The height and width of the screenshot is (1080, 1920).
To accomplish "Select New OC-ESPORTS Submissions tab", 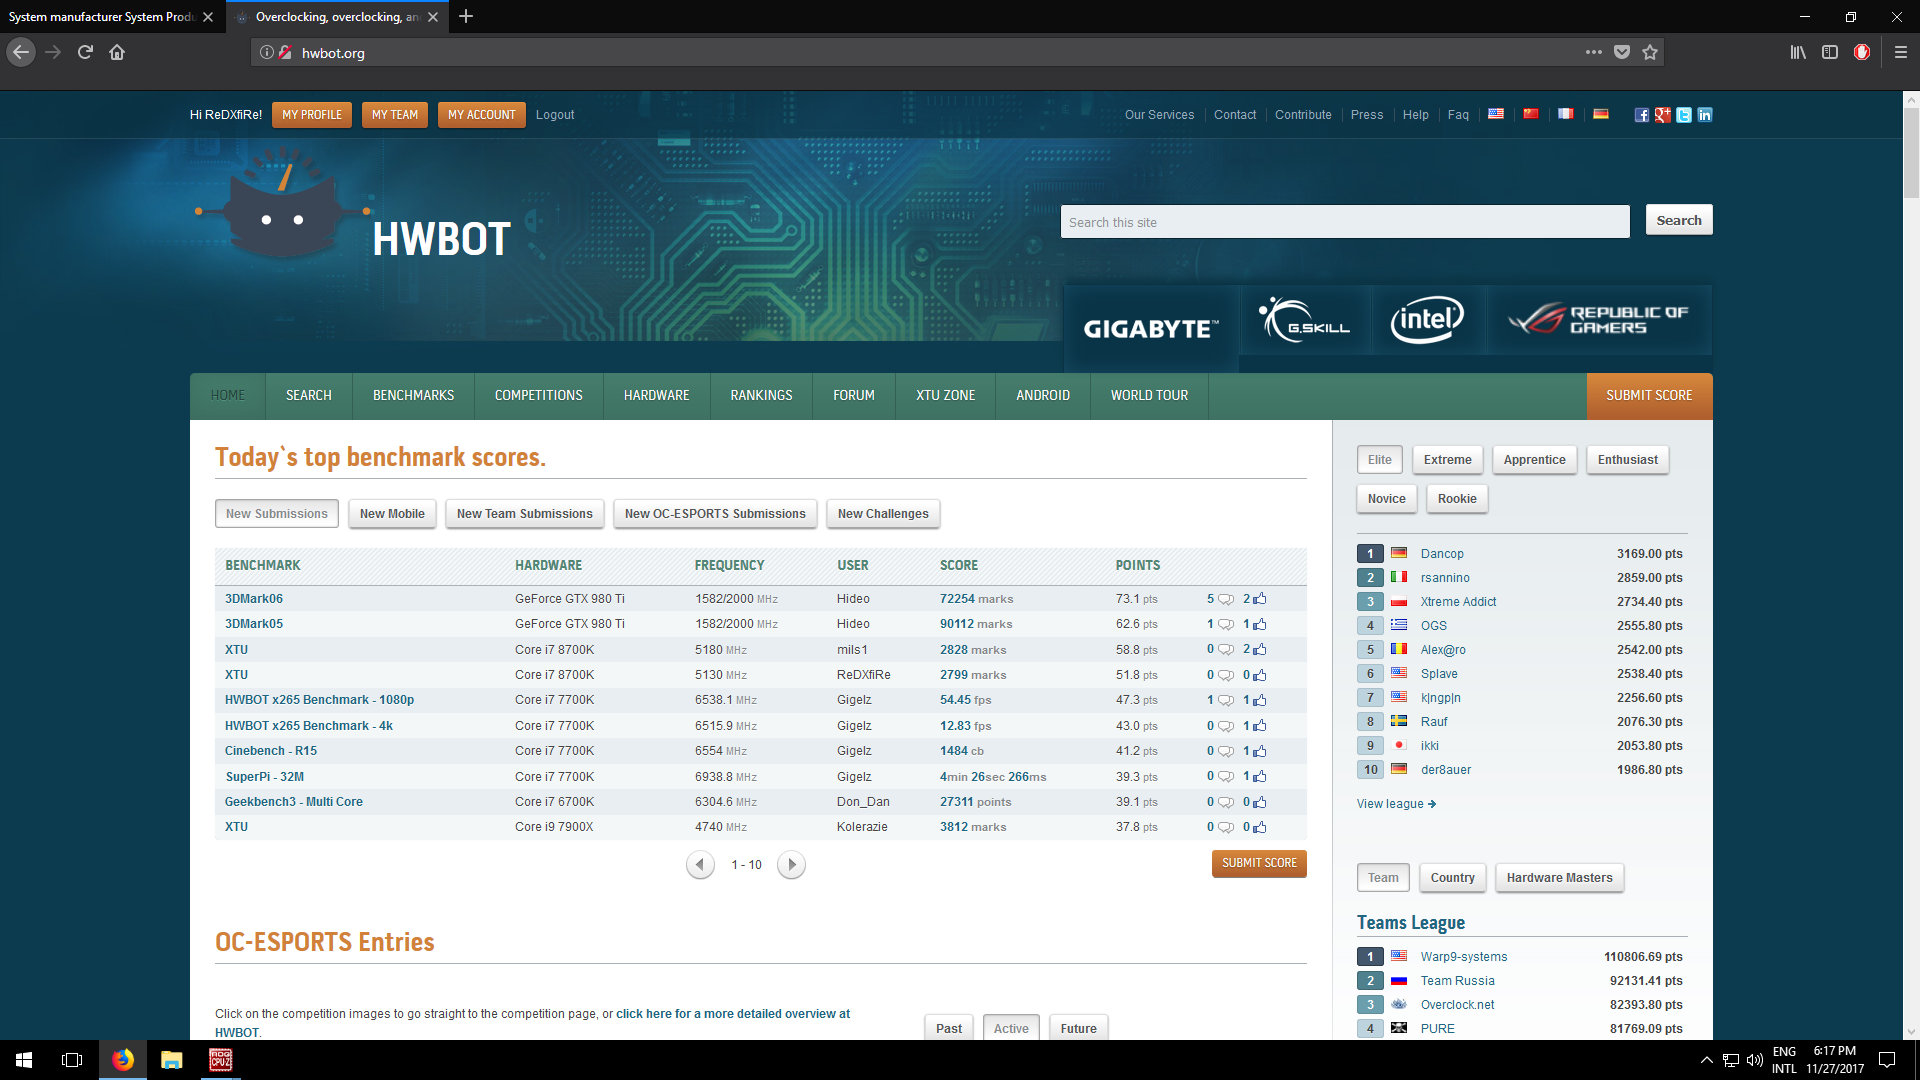I will point(715,514).
